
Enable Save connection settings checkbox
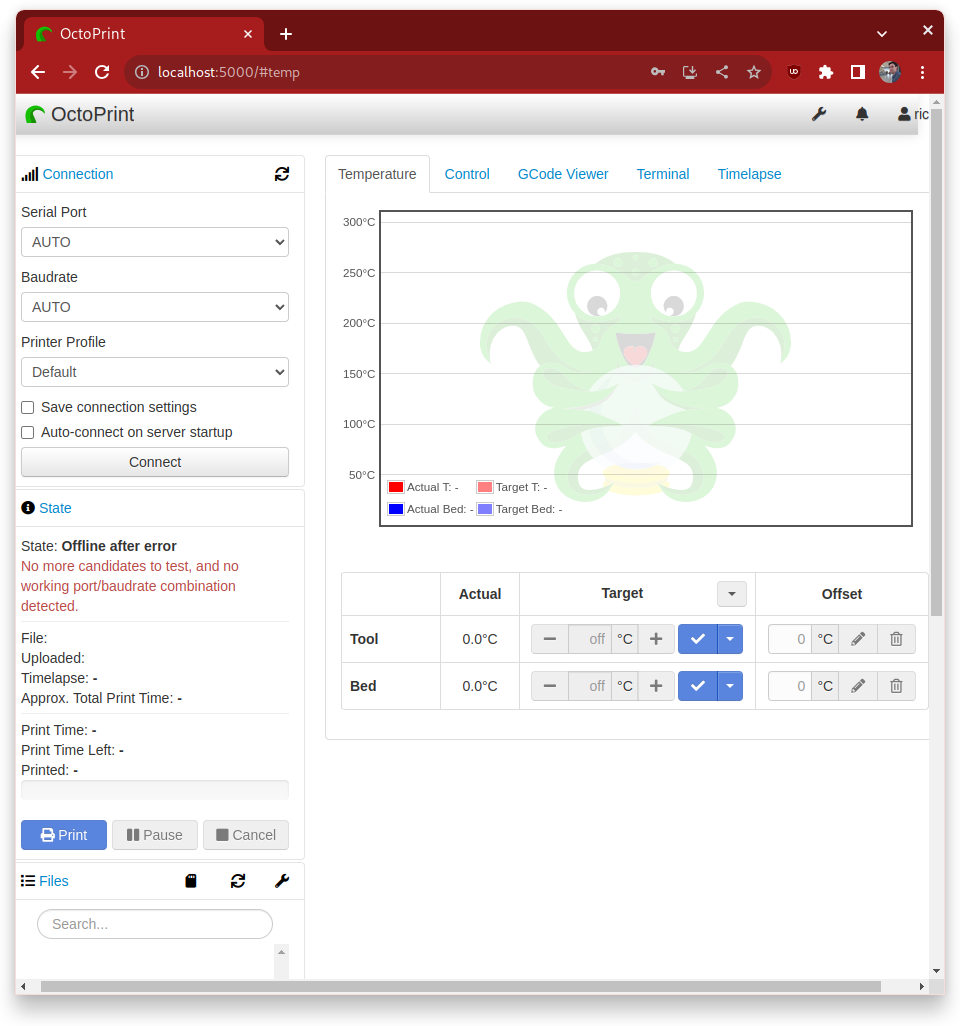(28, 408)
